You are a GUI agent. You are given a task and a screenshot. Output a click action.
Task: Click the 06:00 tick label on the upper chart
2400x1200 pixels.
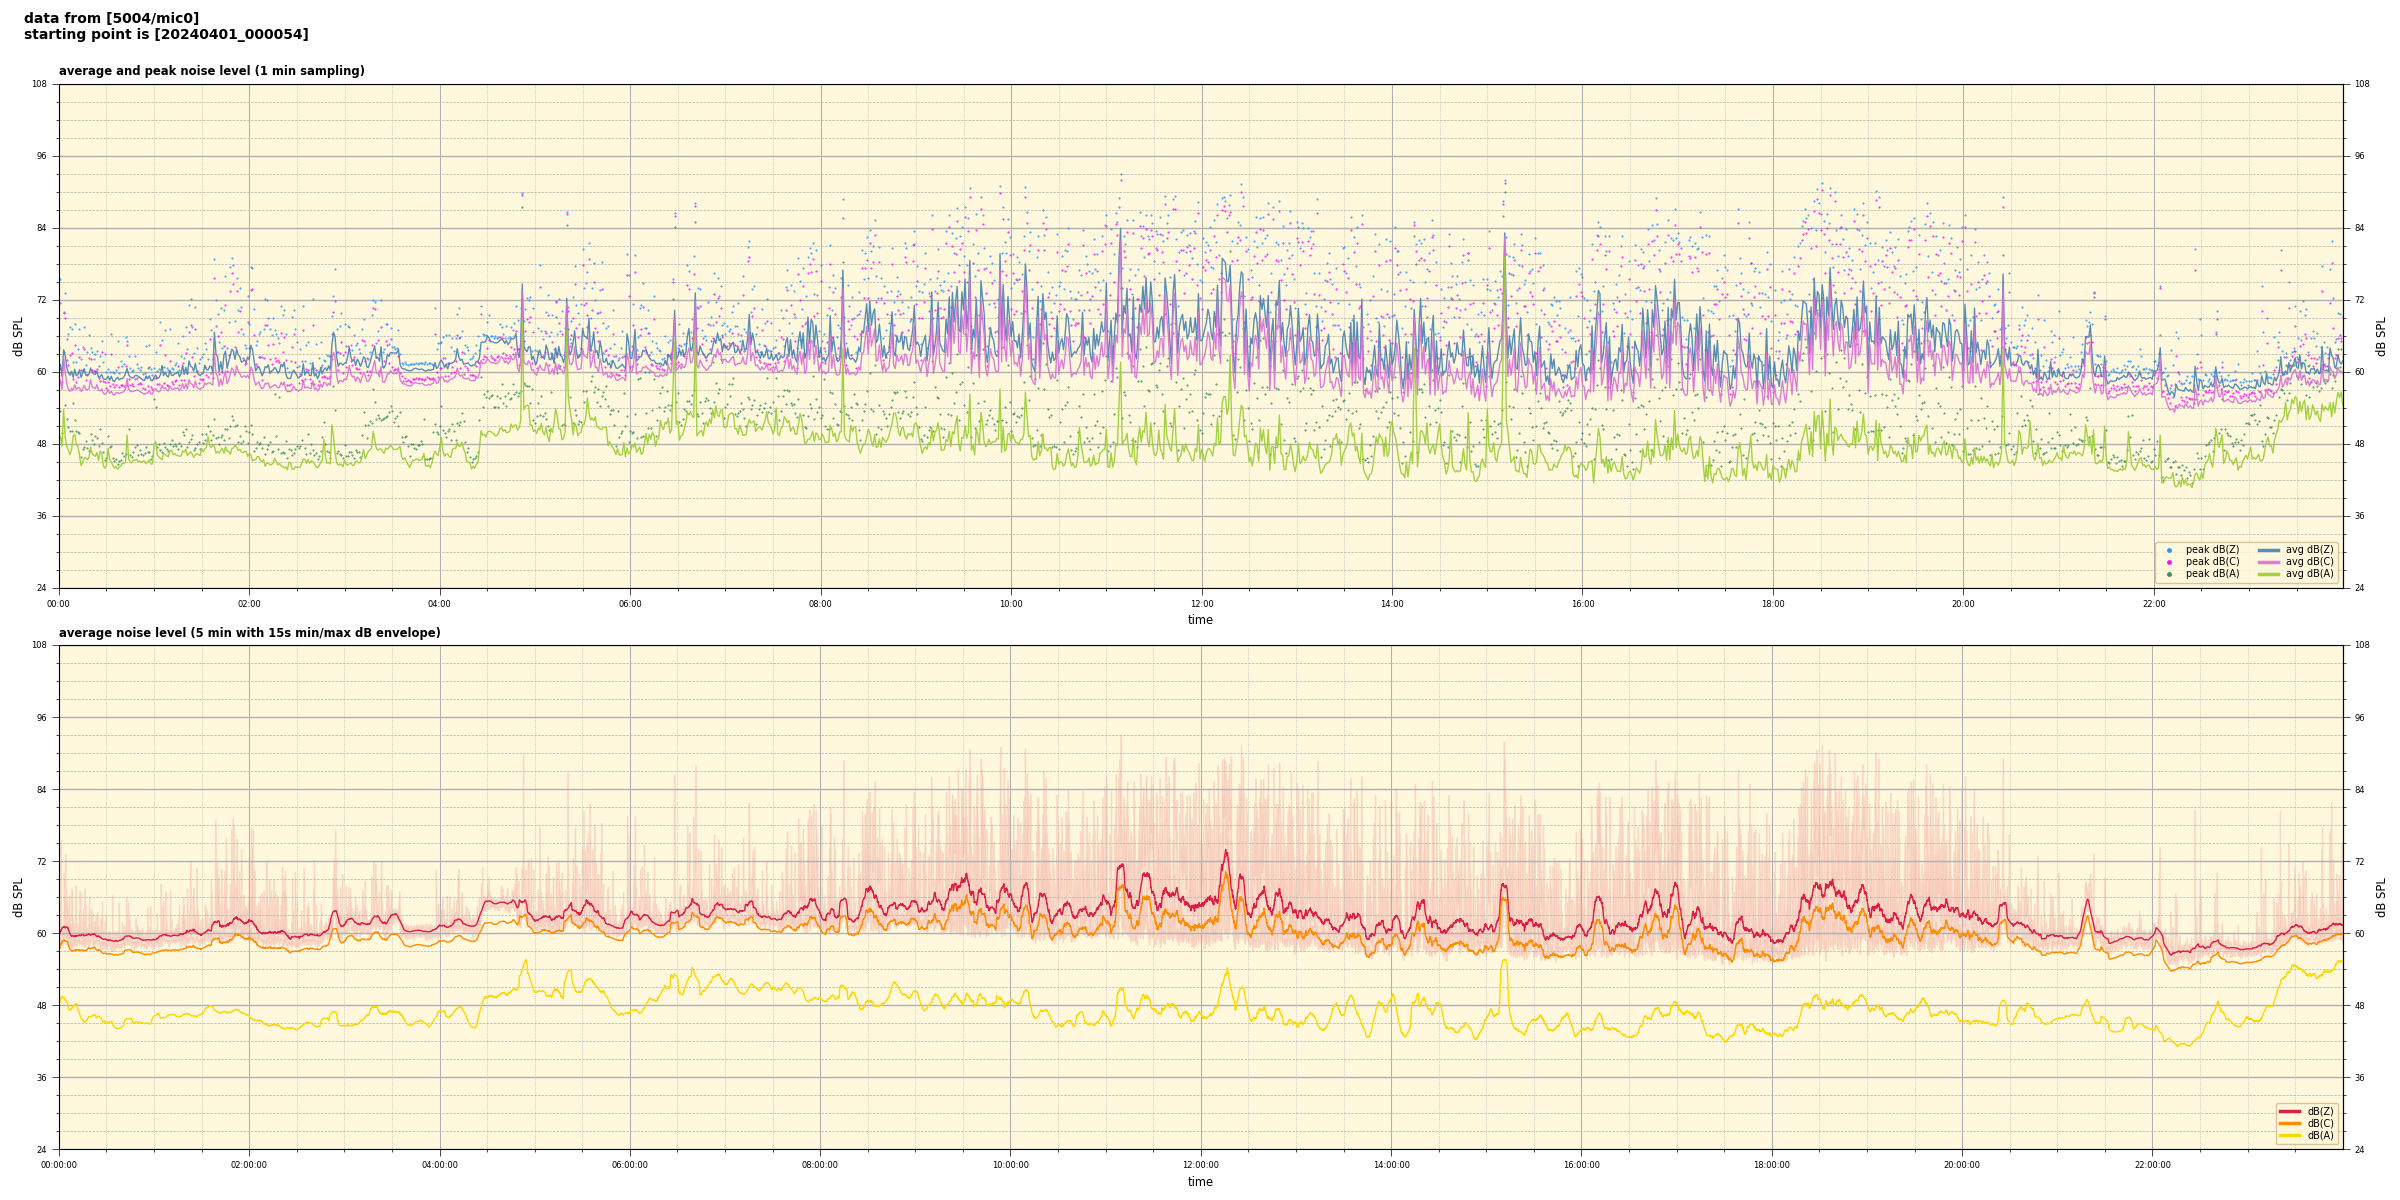630,604
